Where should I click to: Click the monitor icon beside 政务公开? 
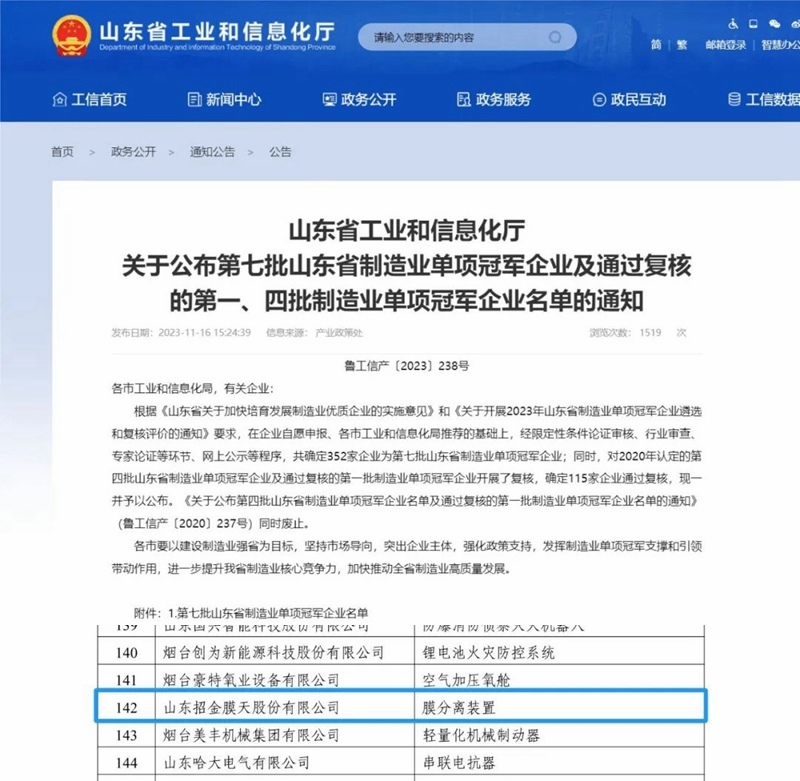[x=330, y=99]
